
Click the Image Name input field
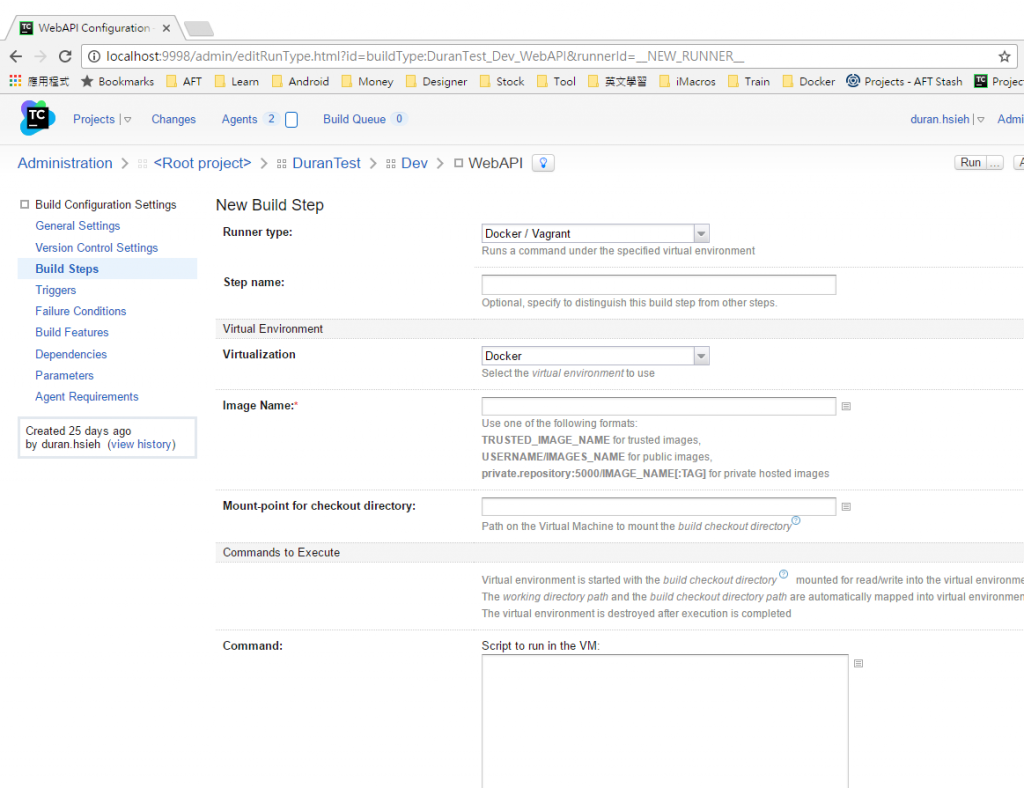(658, 406)
